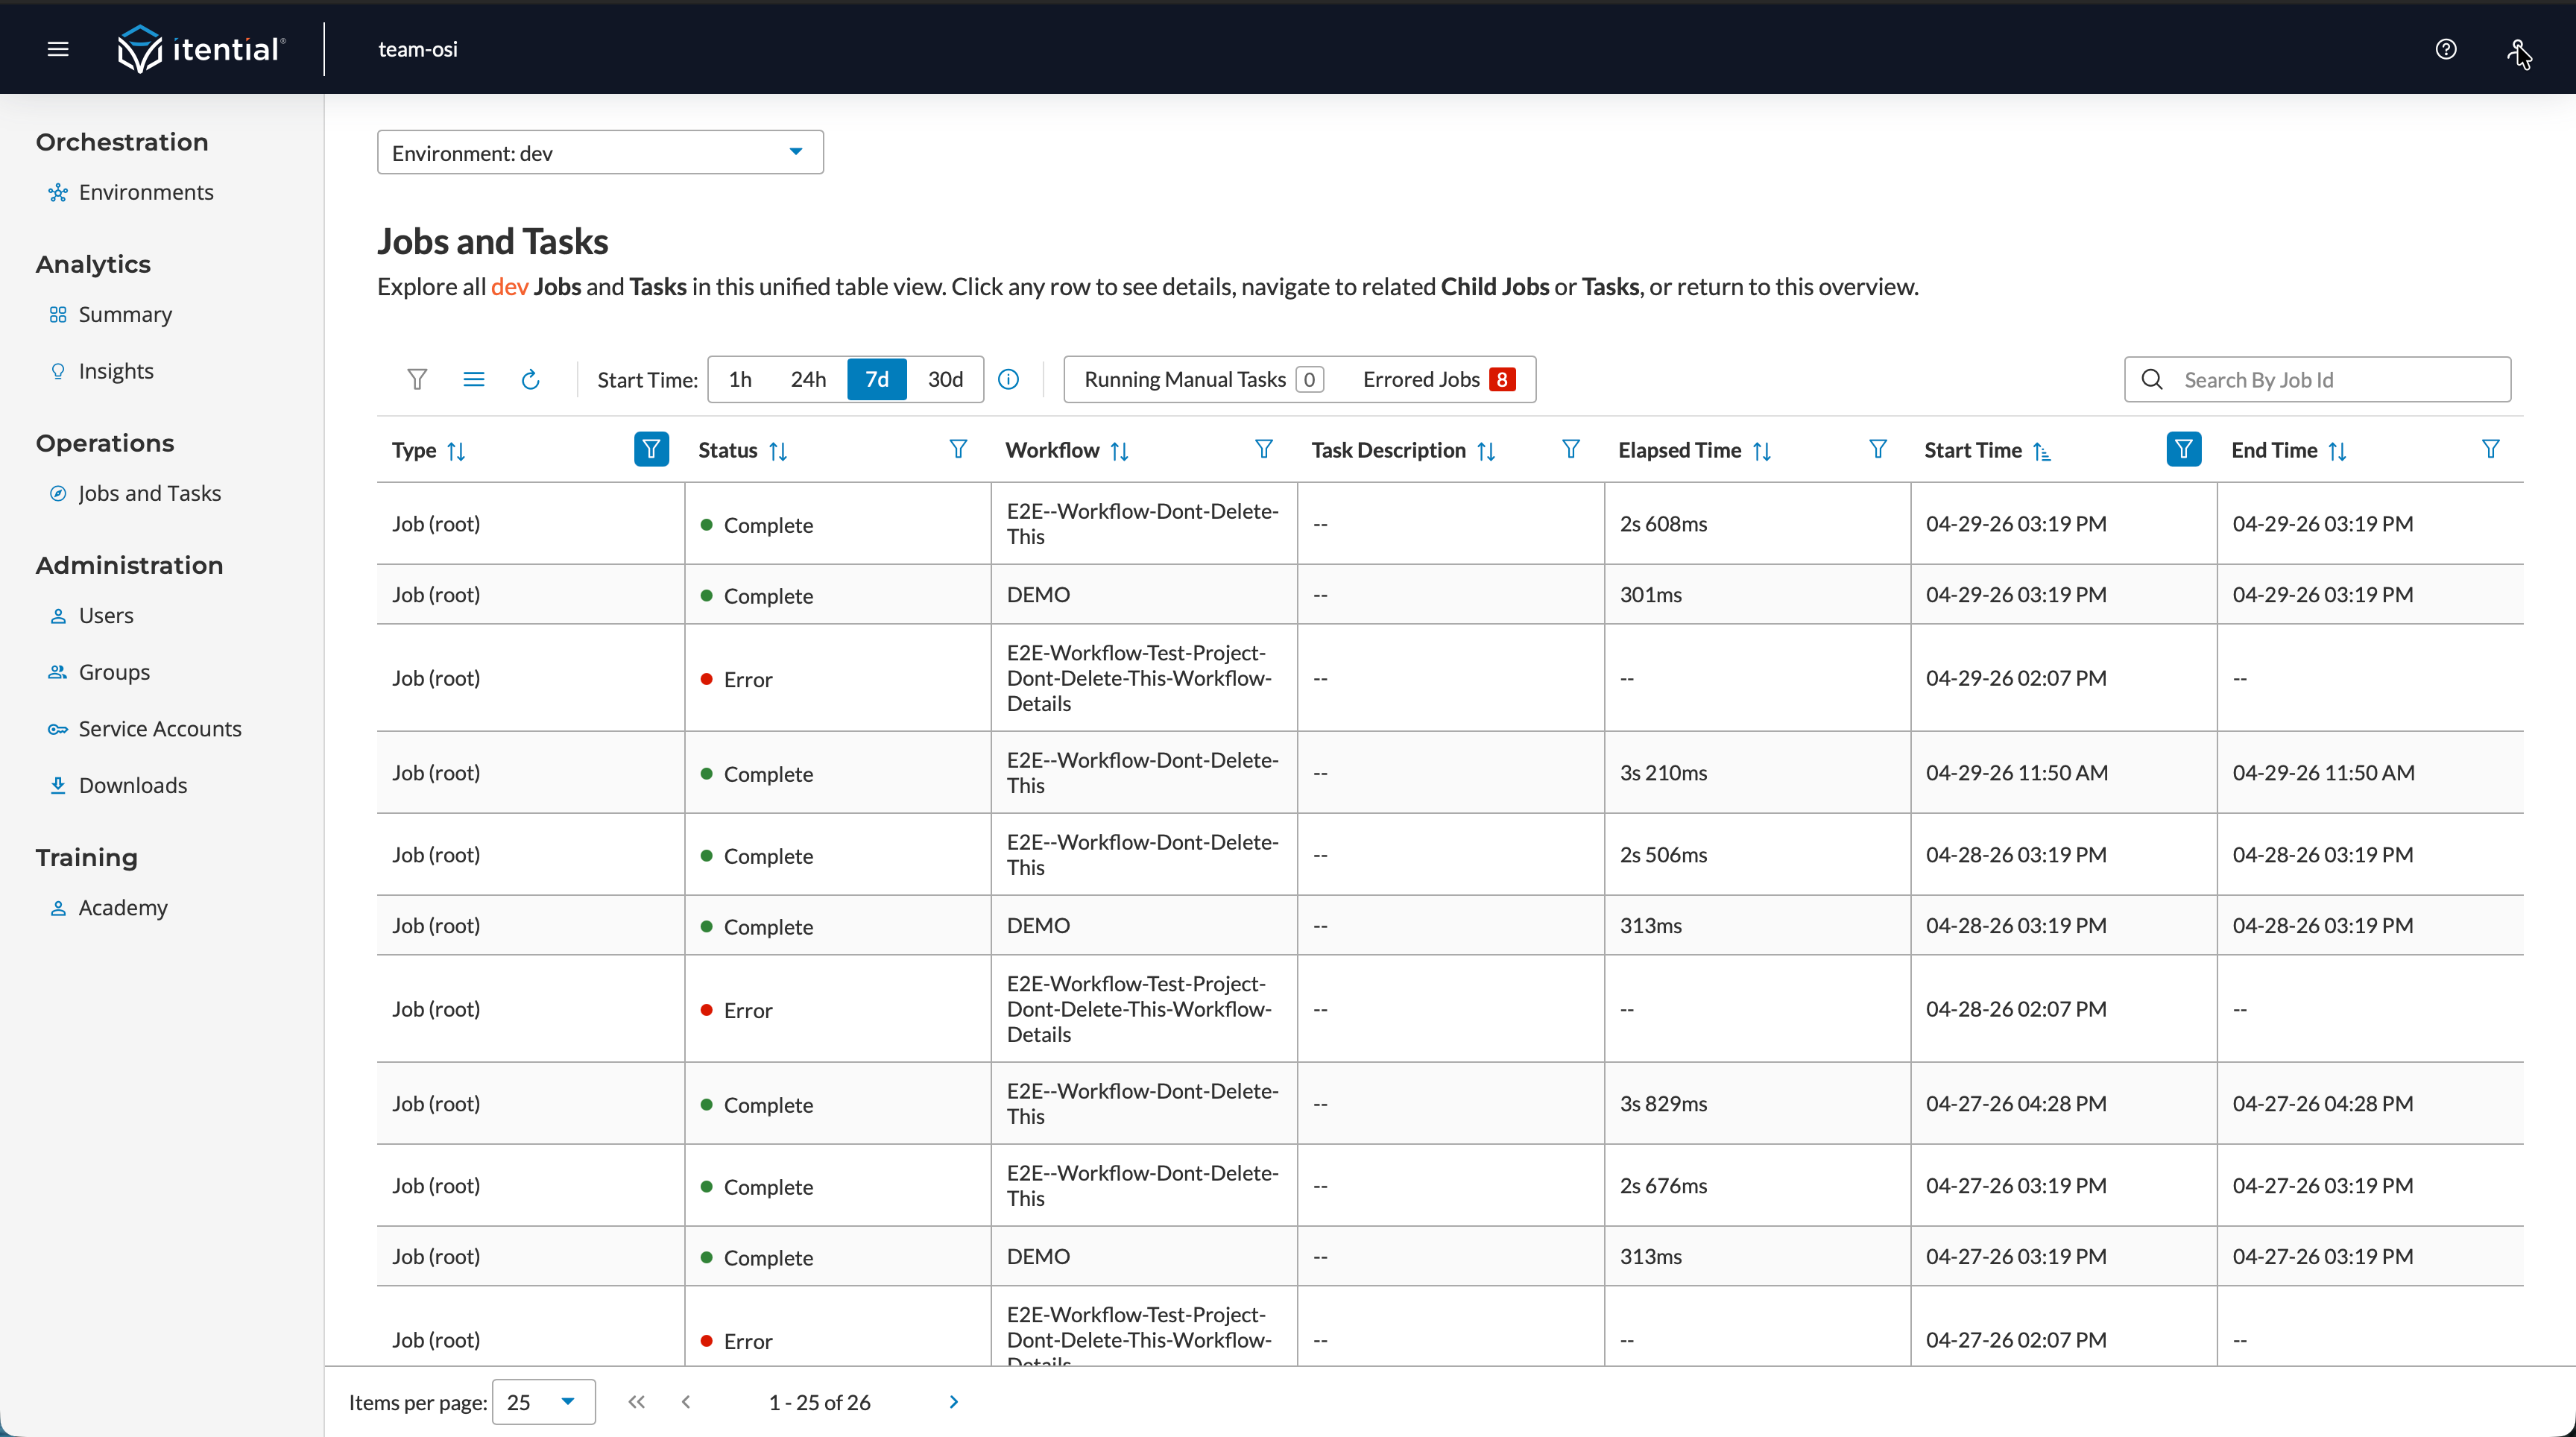Toggle row density lines icon
Screen dimensions: 2576x1437
(474, 379)
